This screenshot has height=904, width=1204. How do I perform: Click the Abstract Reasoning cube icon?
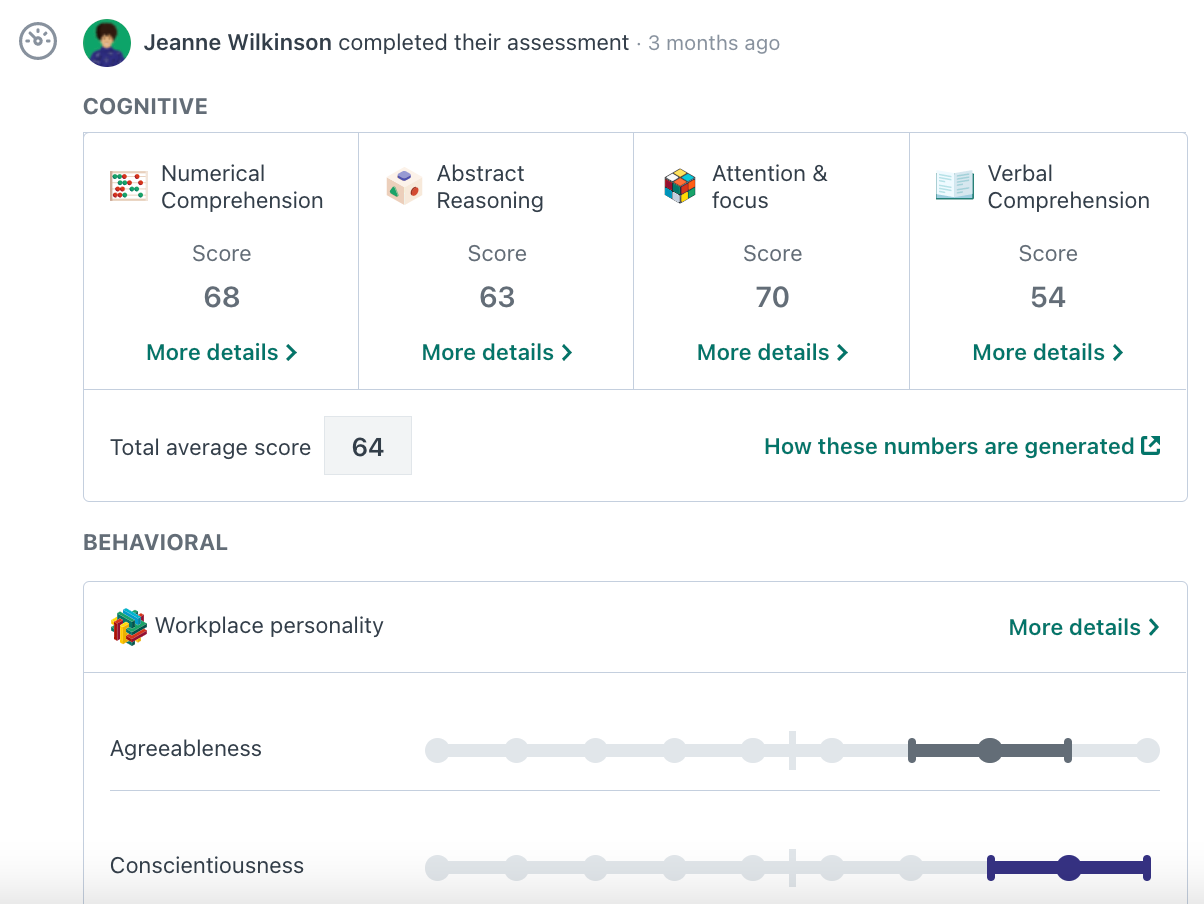pos(403,186)
